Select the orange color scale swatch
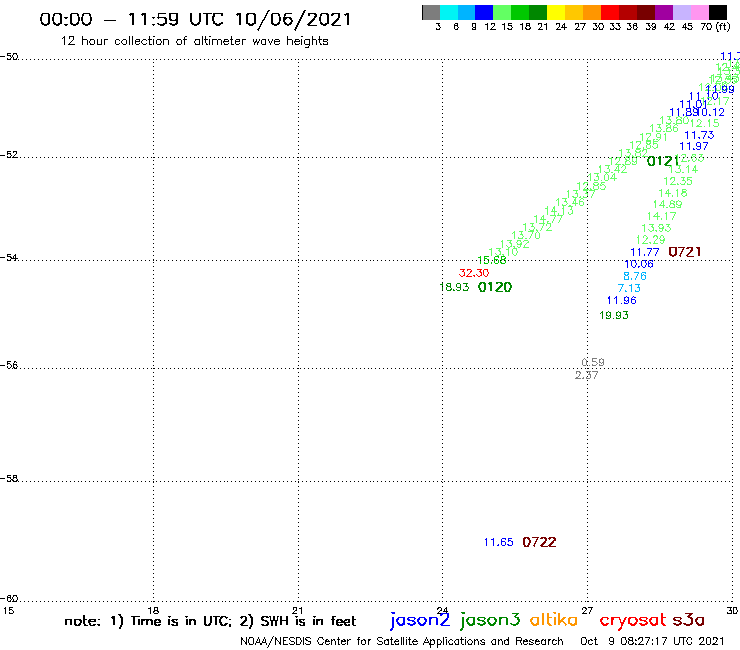Viewport: 740px width, 650px height. tap(592, 12)
